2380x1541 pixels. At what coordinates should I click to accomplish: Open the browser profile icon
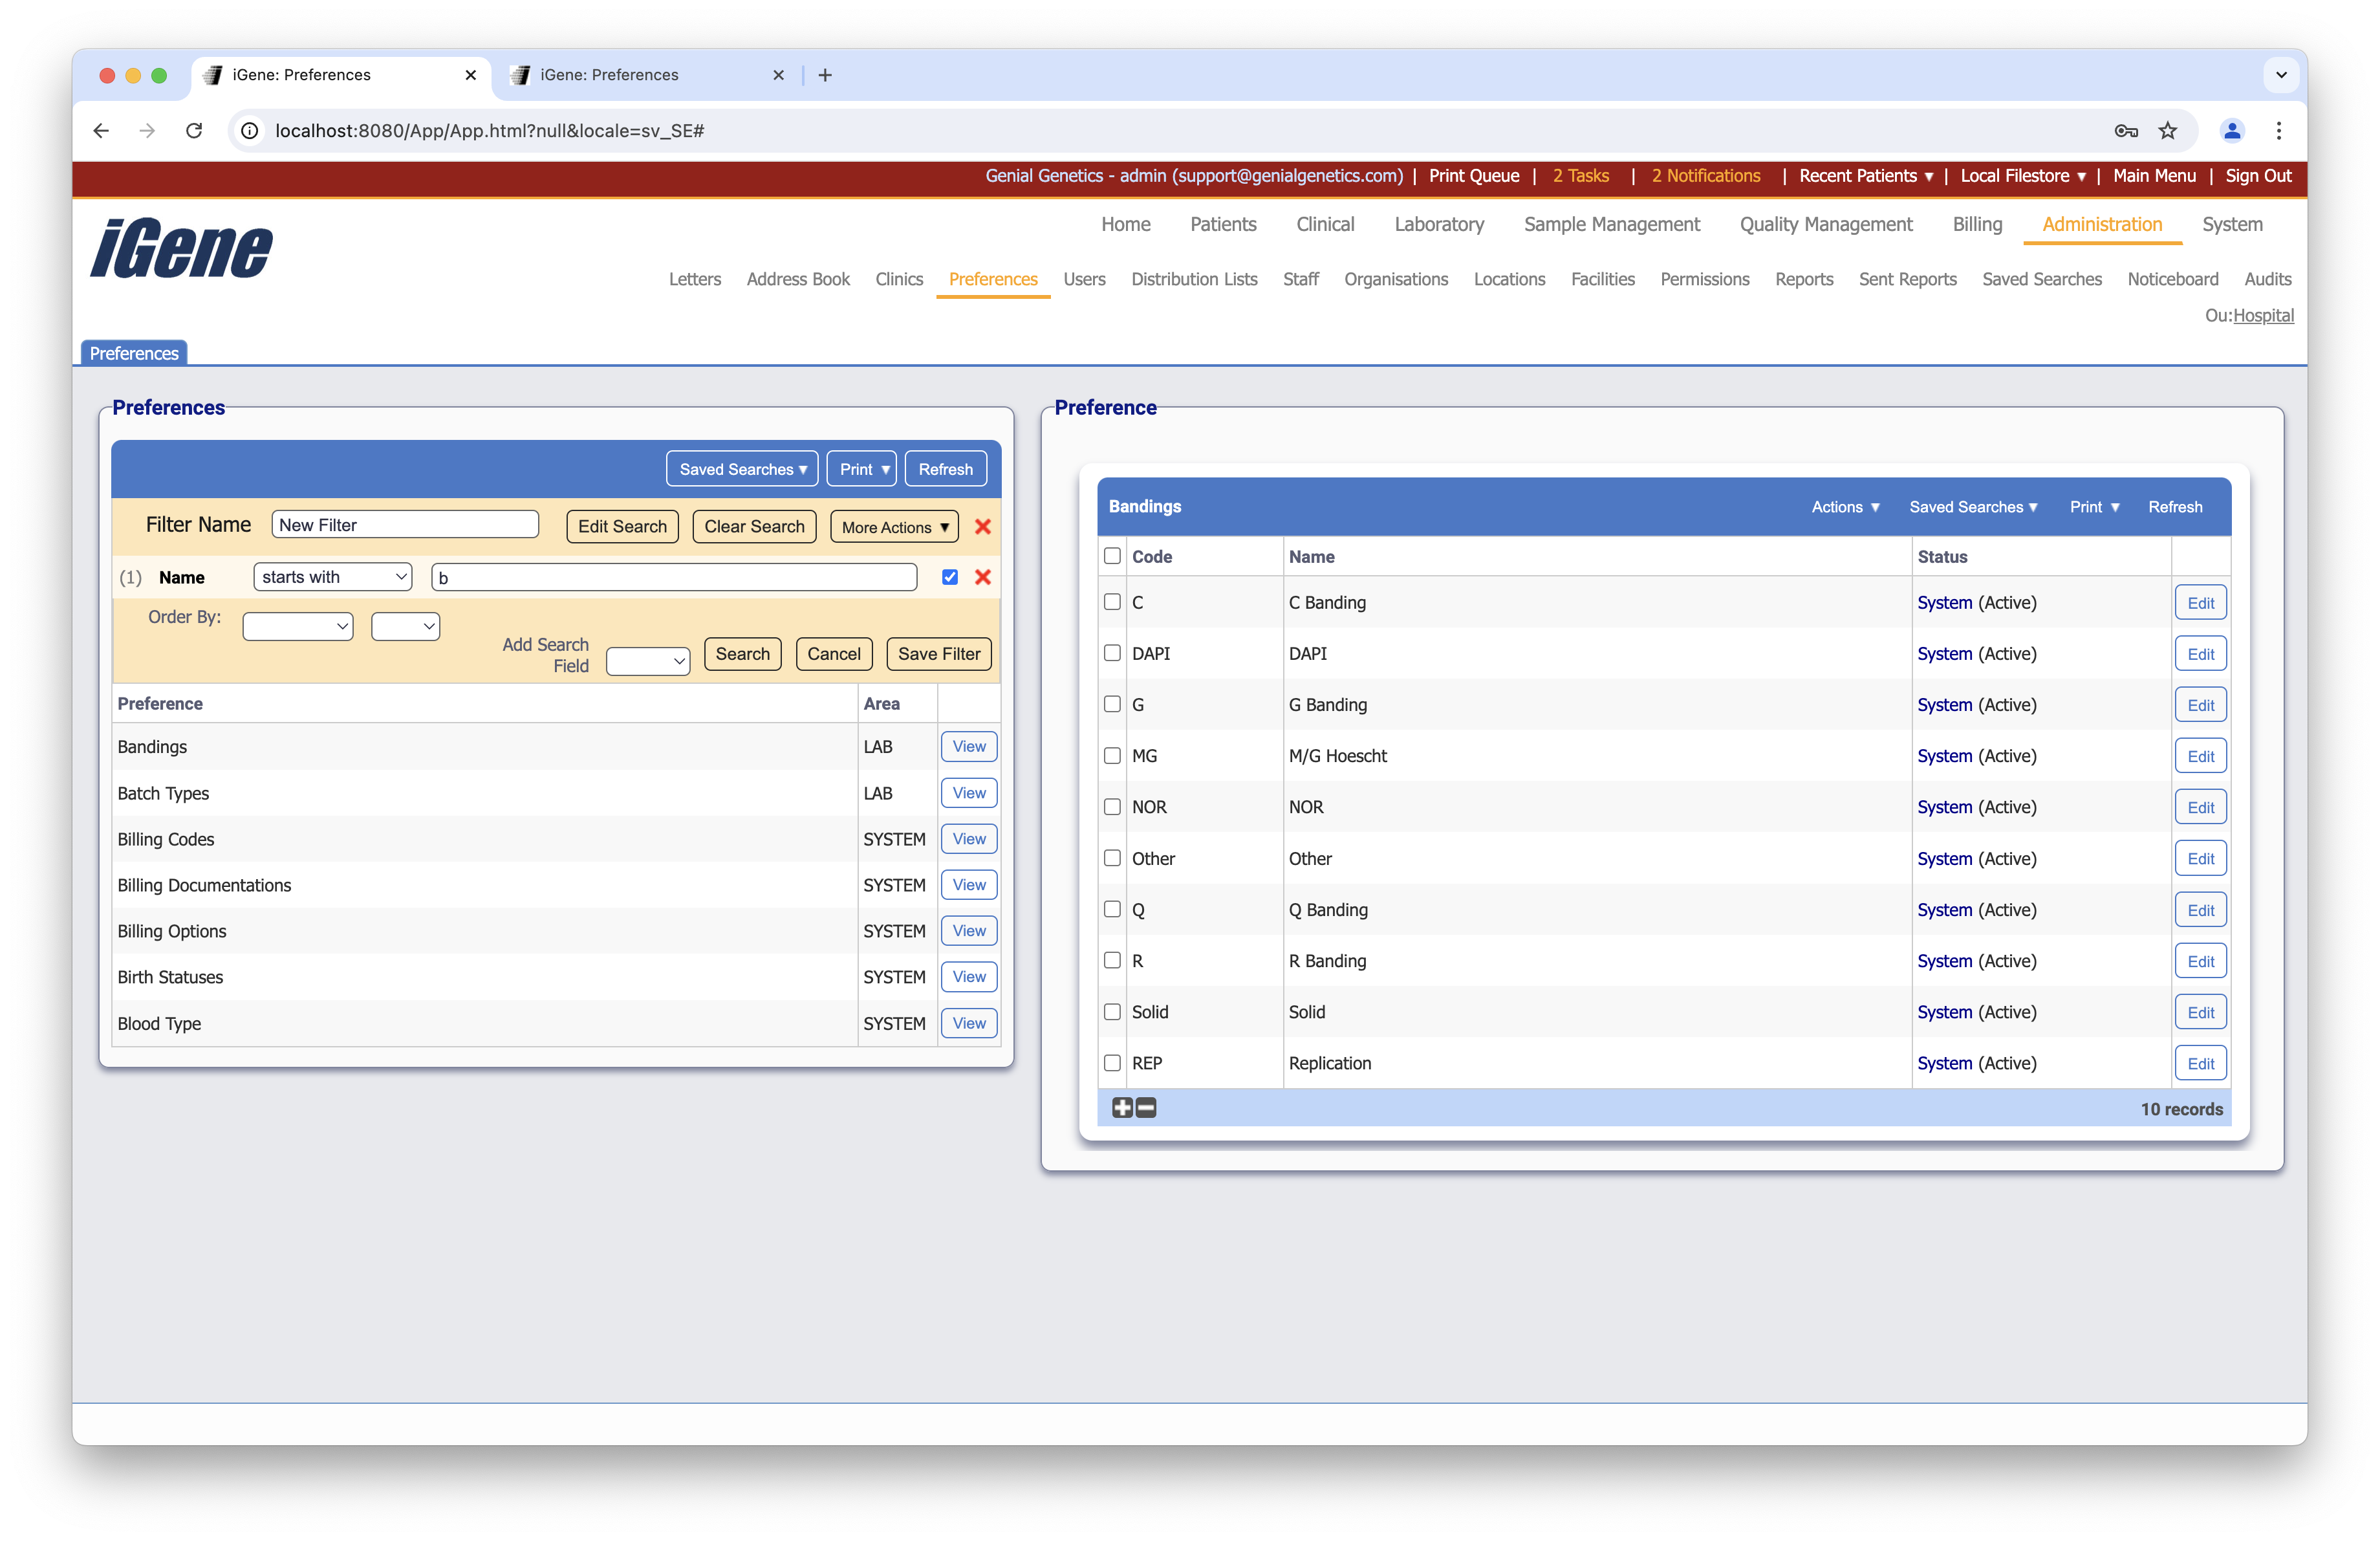click(x=2232, y=131)
